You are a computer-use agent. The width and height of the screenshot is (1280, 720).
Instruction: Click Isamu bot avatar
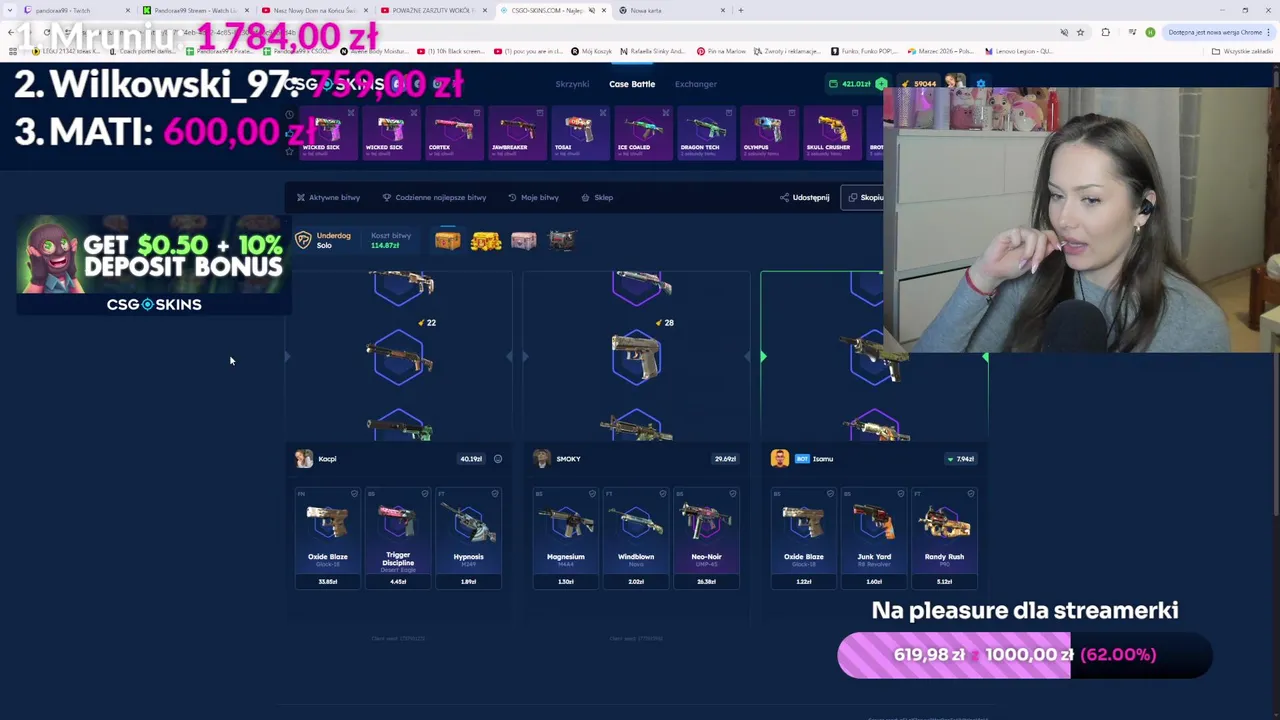coord(779,458)
